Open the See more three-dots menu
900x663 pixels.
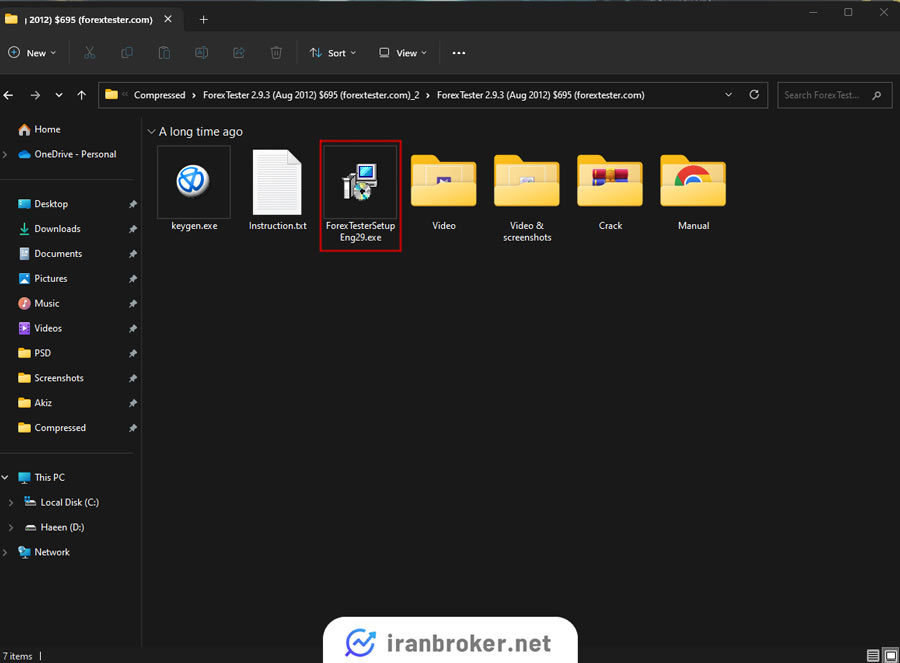[x=459, y=53]
